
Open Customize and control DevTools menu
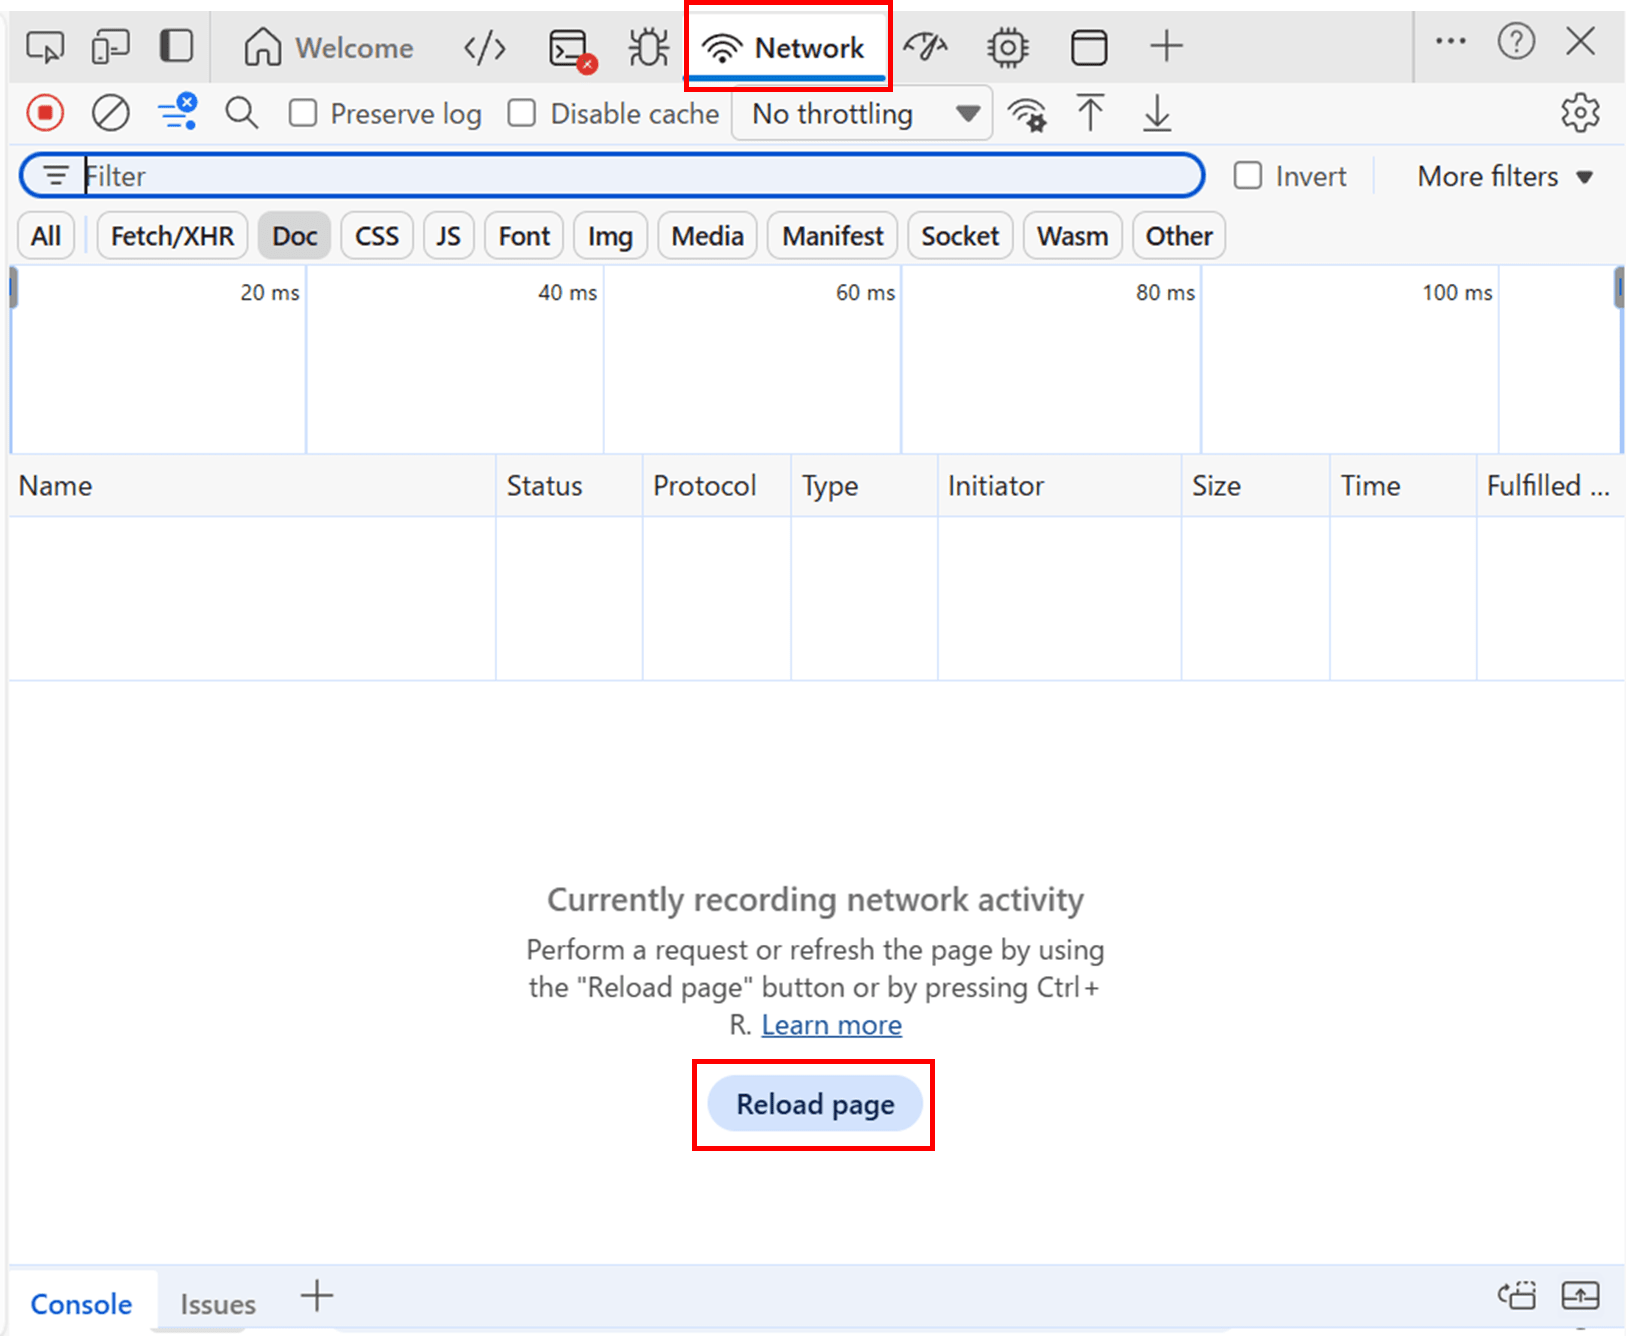pos(1450,42)
